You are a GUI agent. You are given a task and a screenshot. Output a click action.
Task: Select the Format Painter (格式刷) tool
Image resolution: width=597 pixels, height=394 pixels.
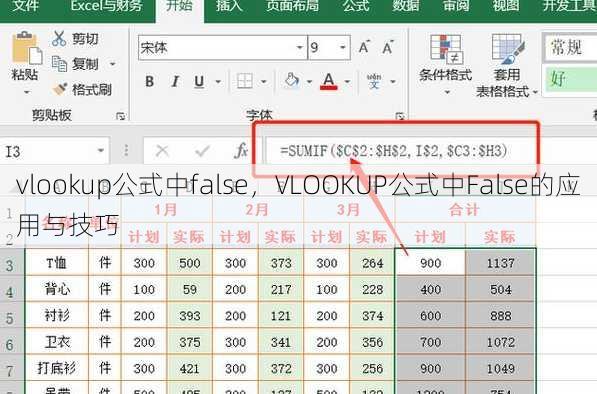click(x=82, y=89)
